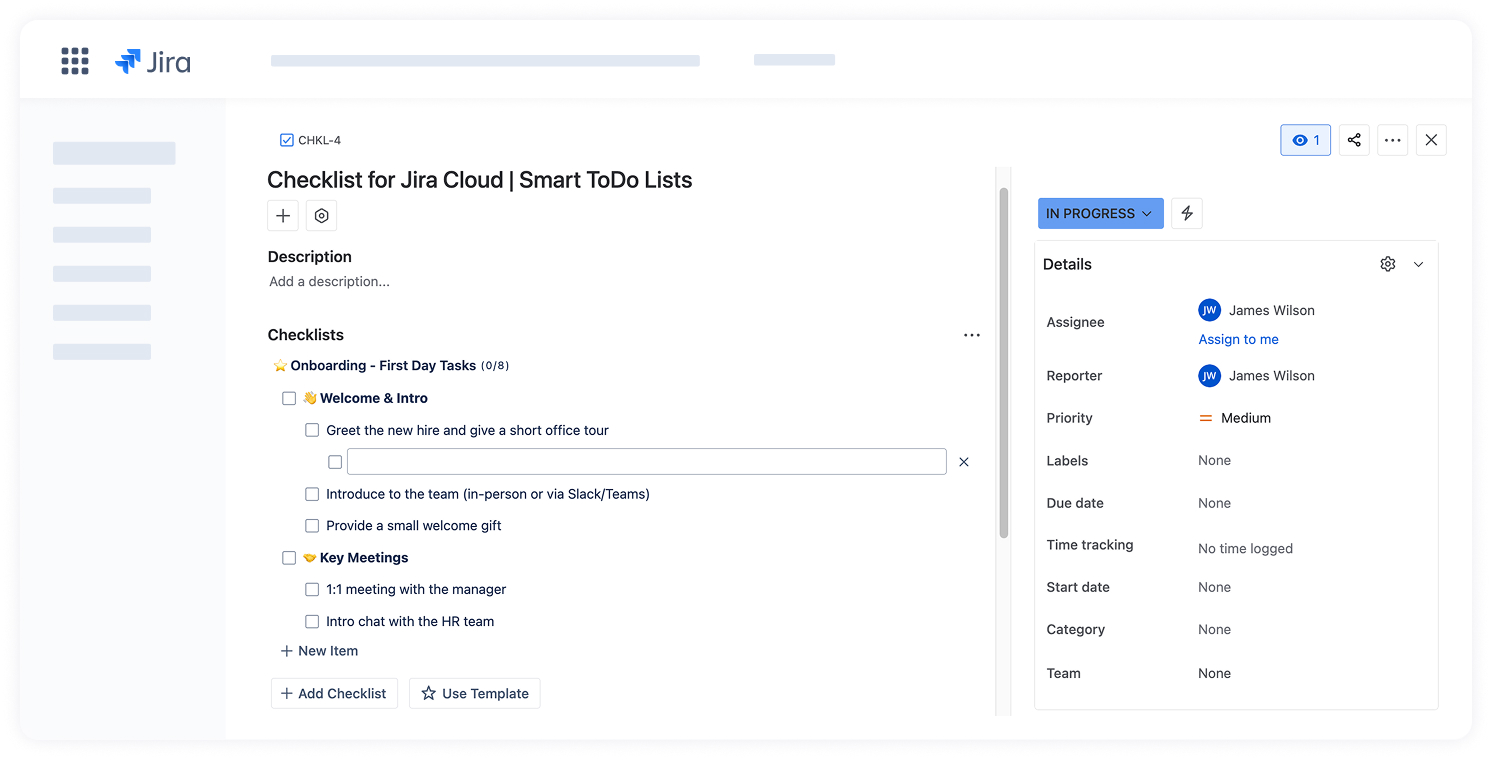Click Add a description placeholder
Image resolution: width=1492 pixels, height=760 pixels.
(329, 281)
